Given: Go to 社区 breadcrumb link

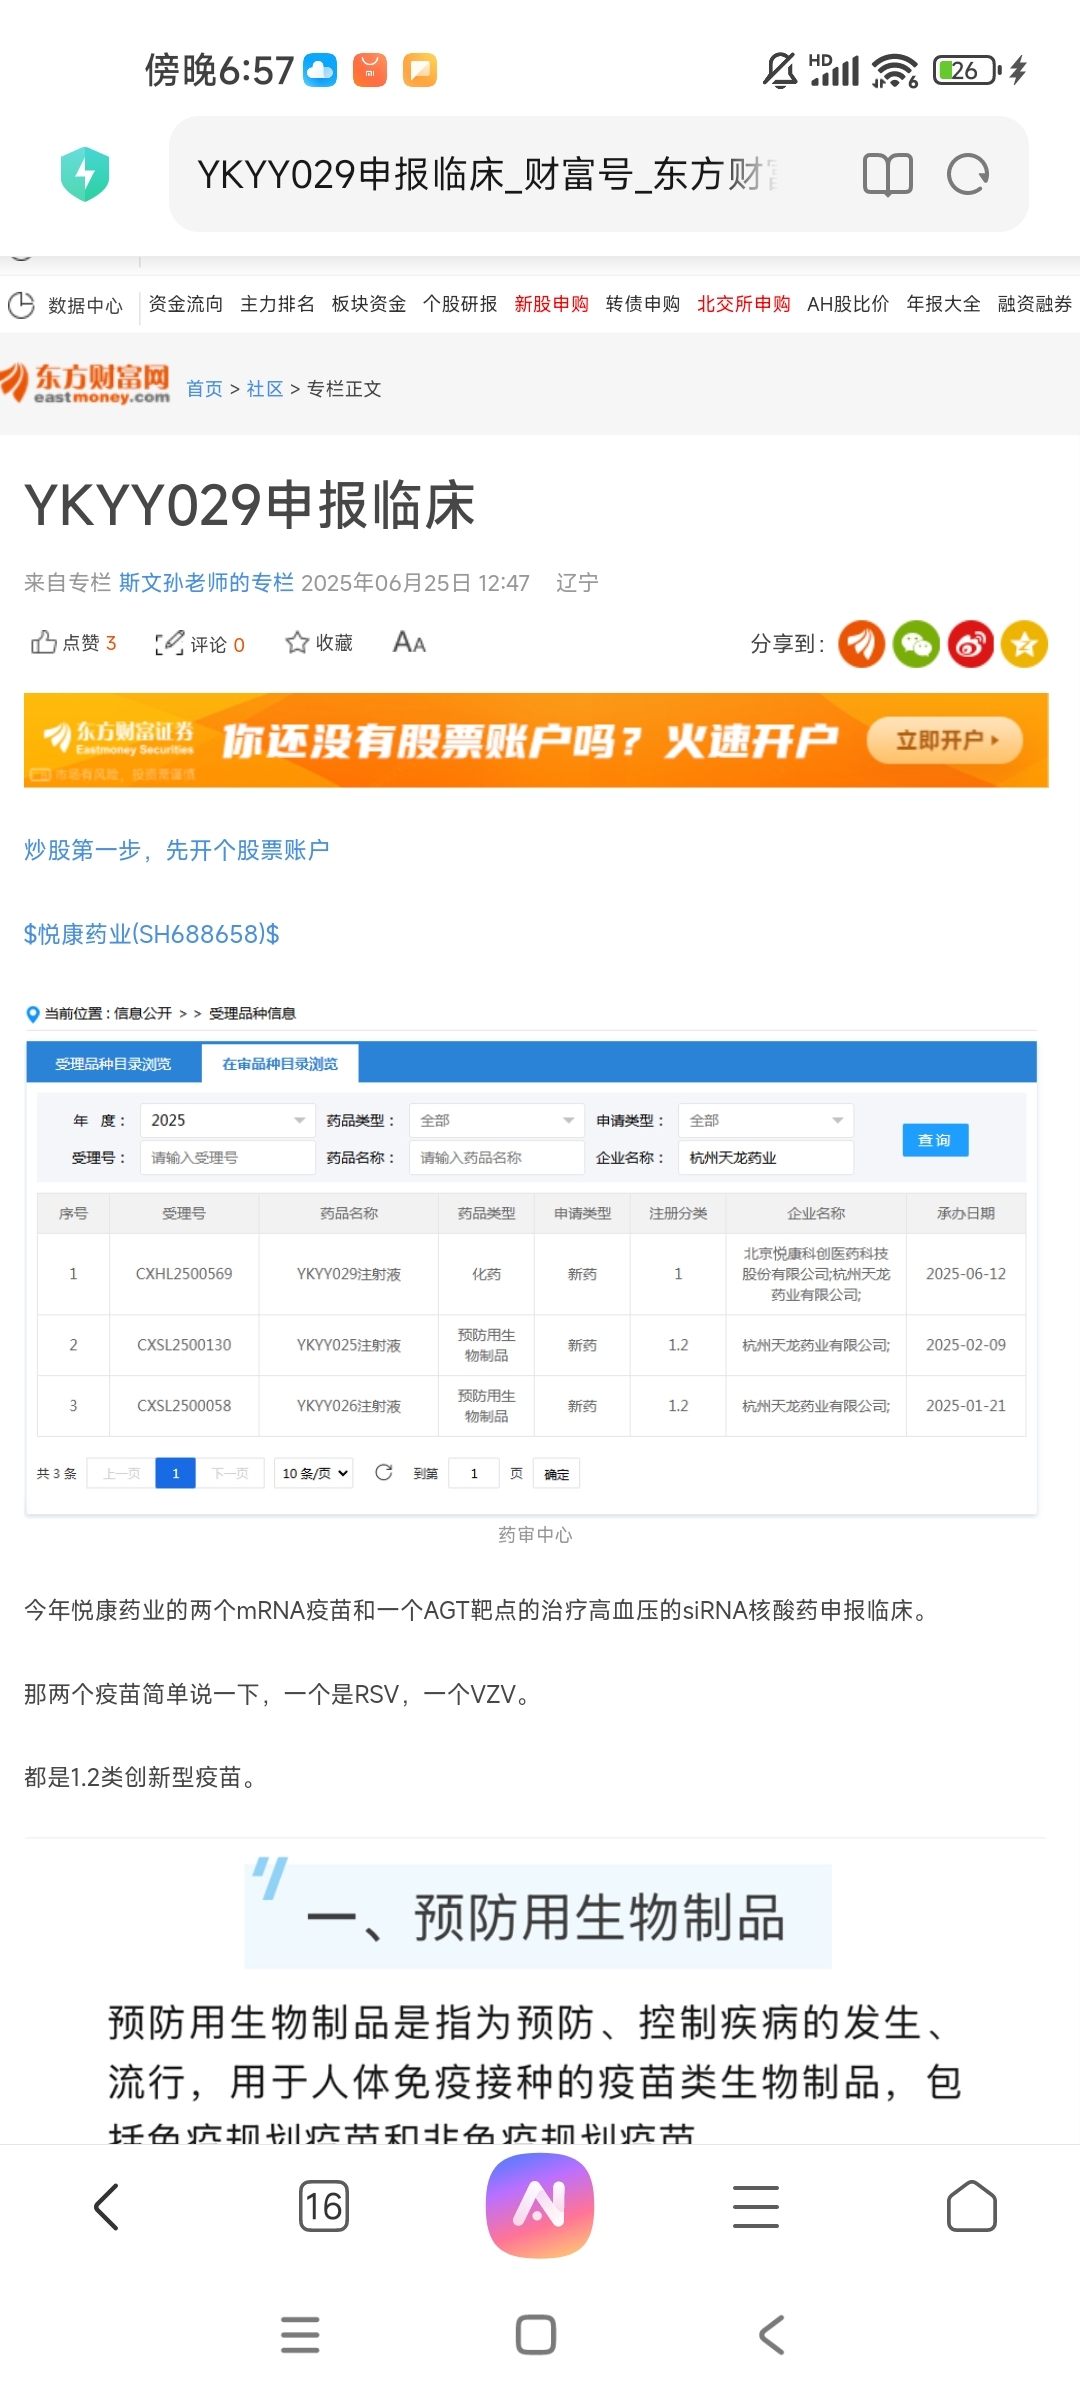Looking at the screenshot, I should pos(265,389).
